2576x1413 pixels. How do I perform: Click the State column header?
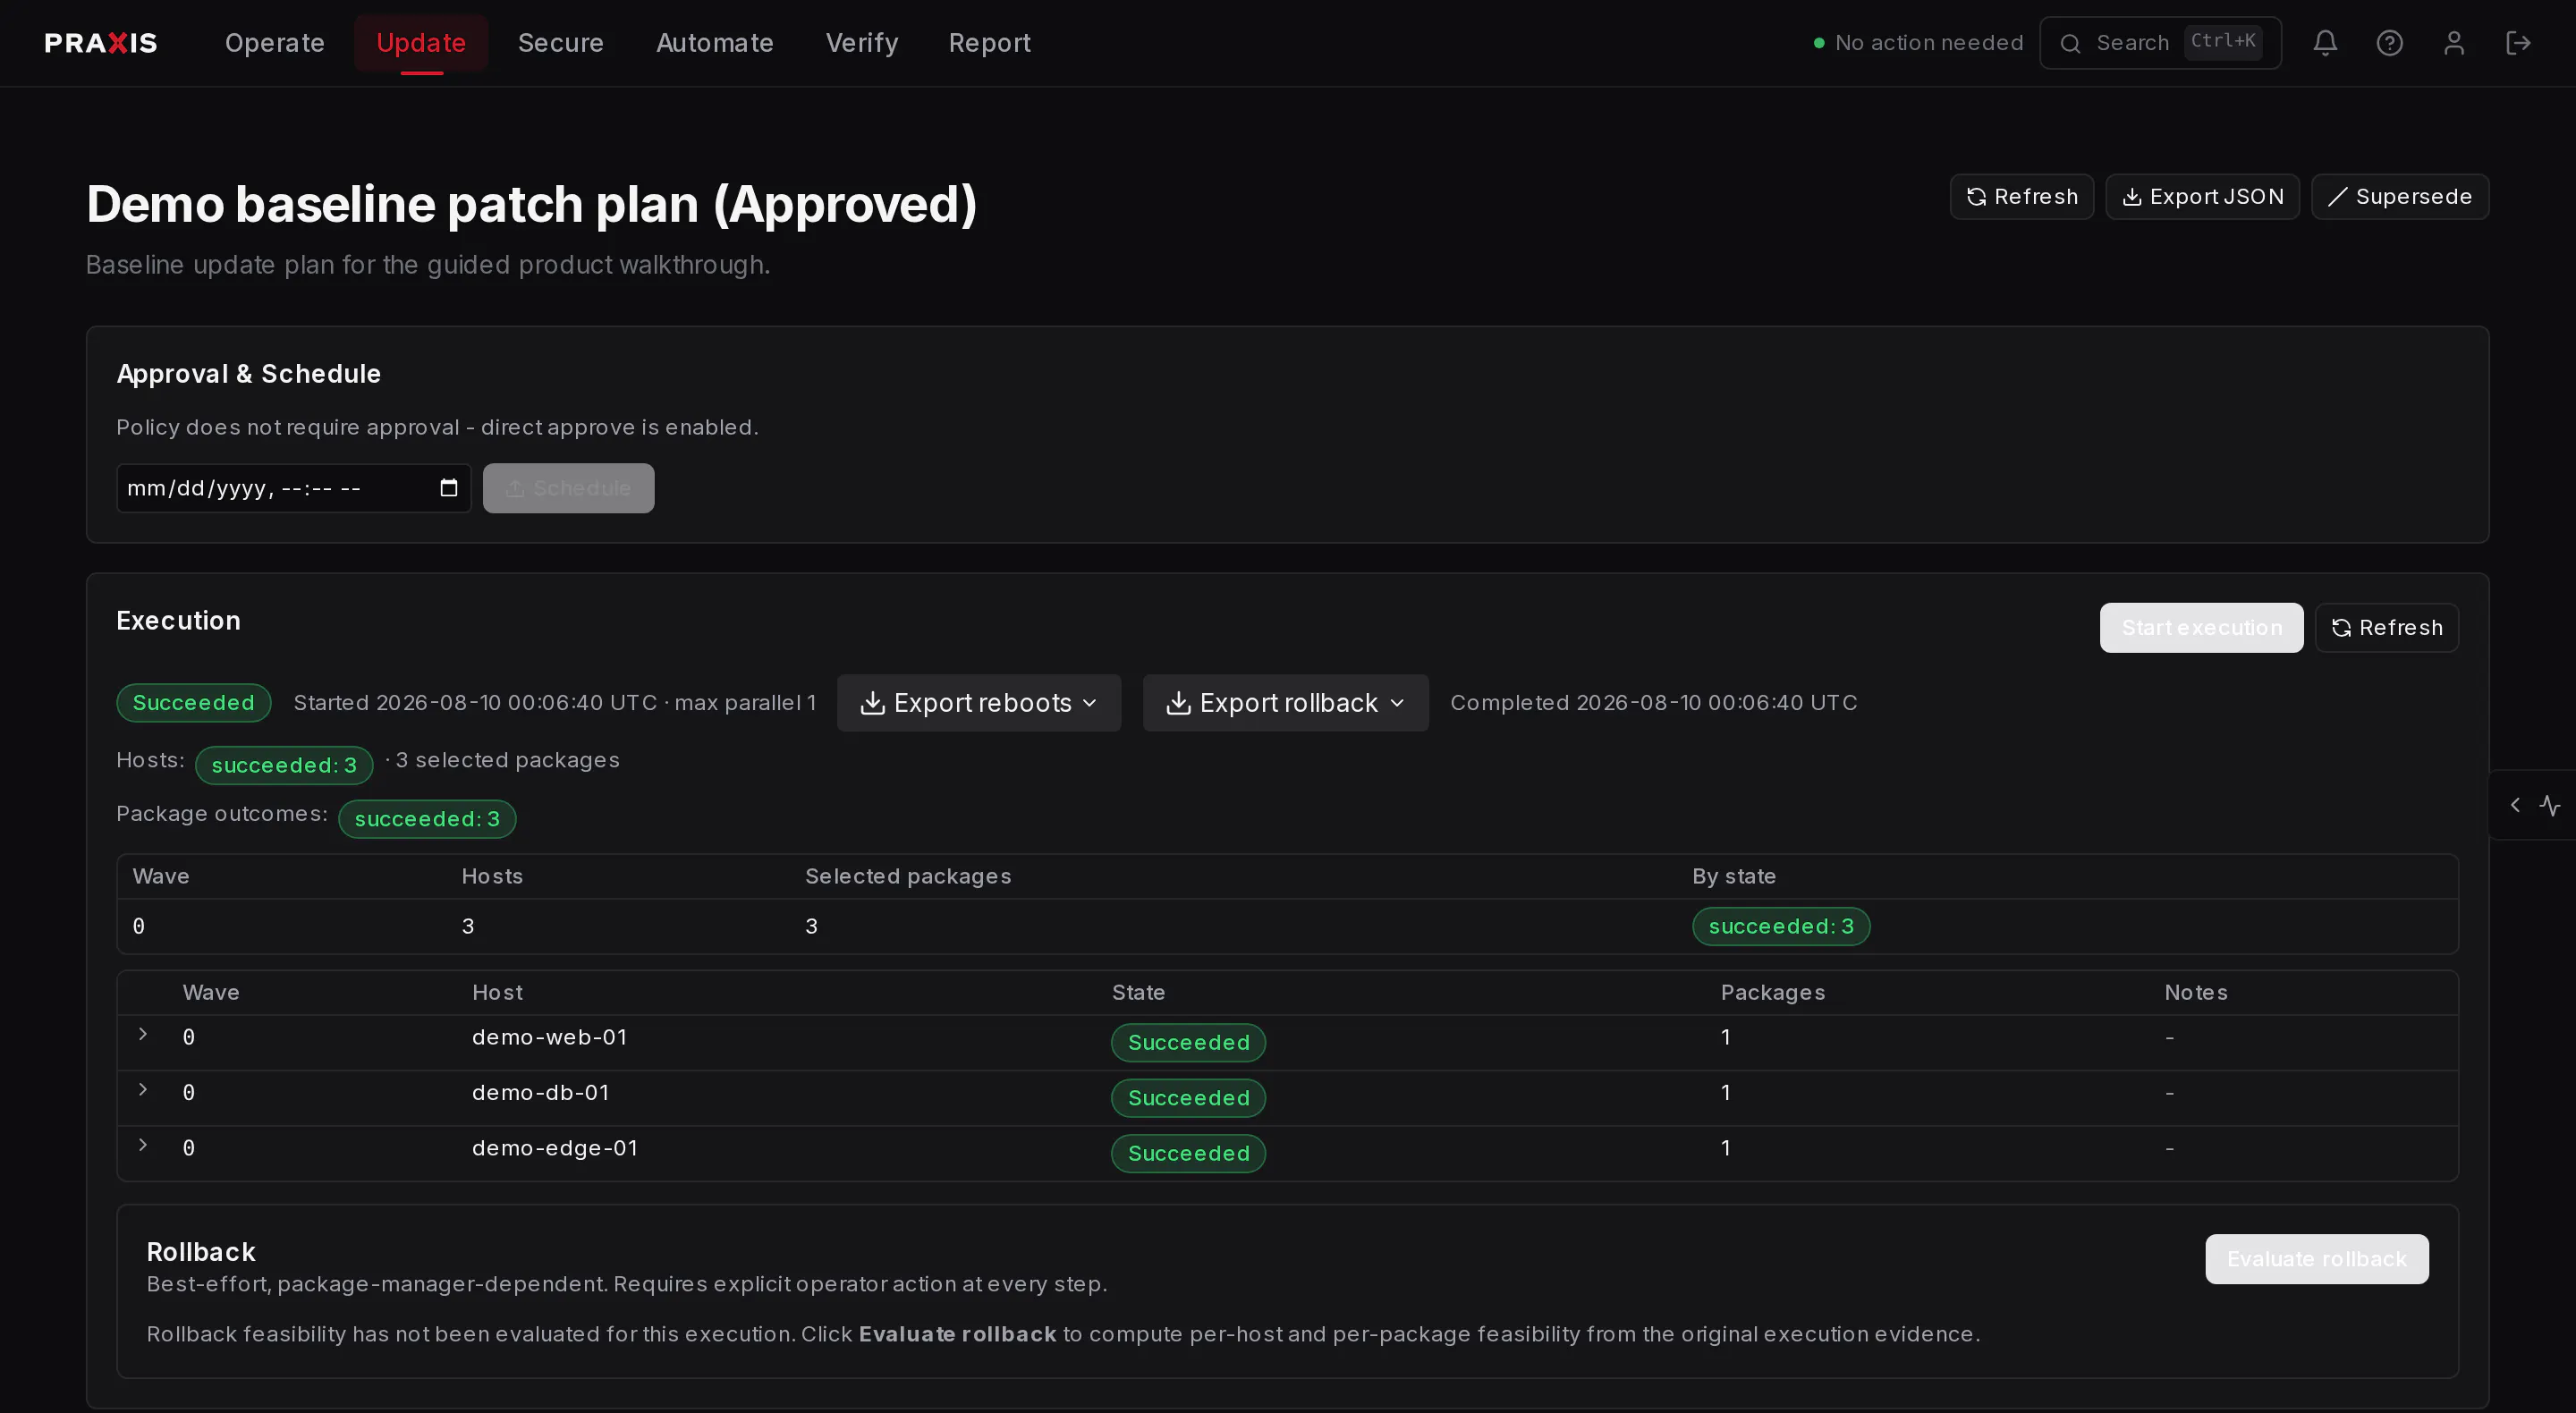click(1138, 992)
